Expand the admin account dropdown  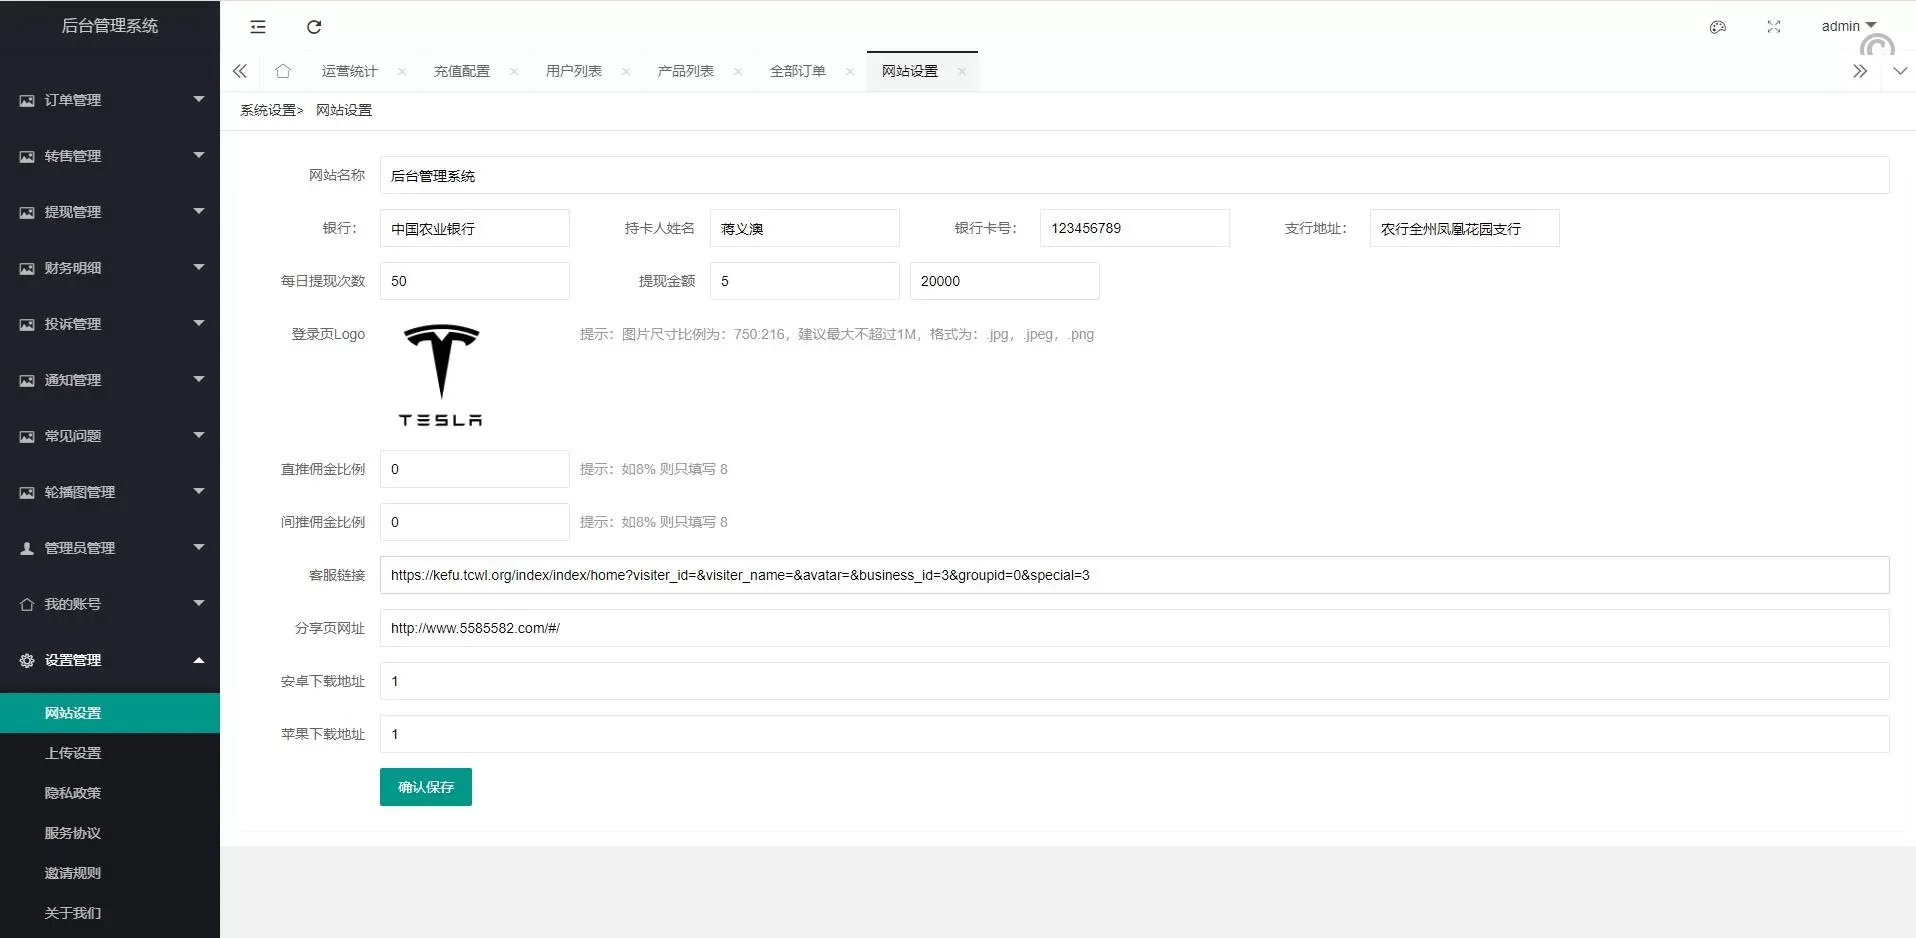click(x=1847, y=26)
